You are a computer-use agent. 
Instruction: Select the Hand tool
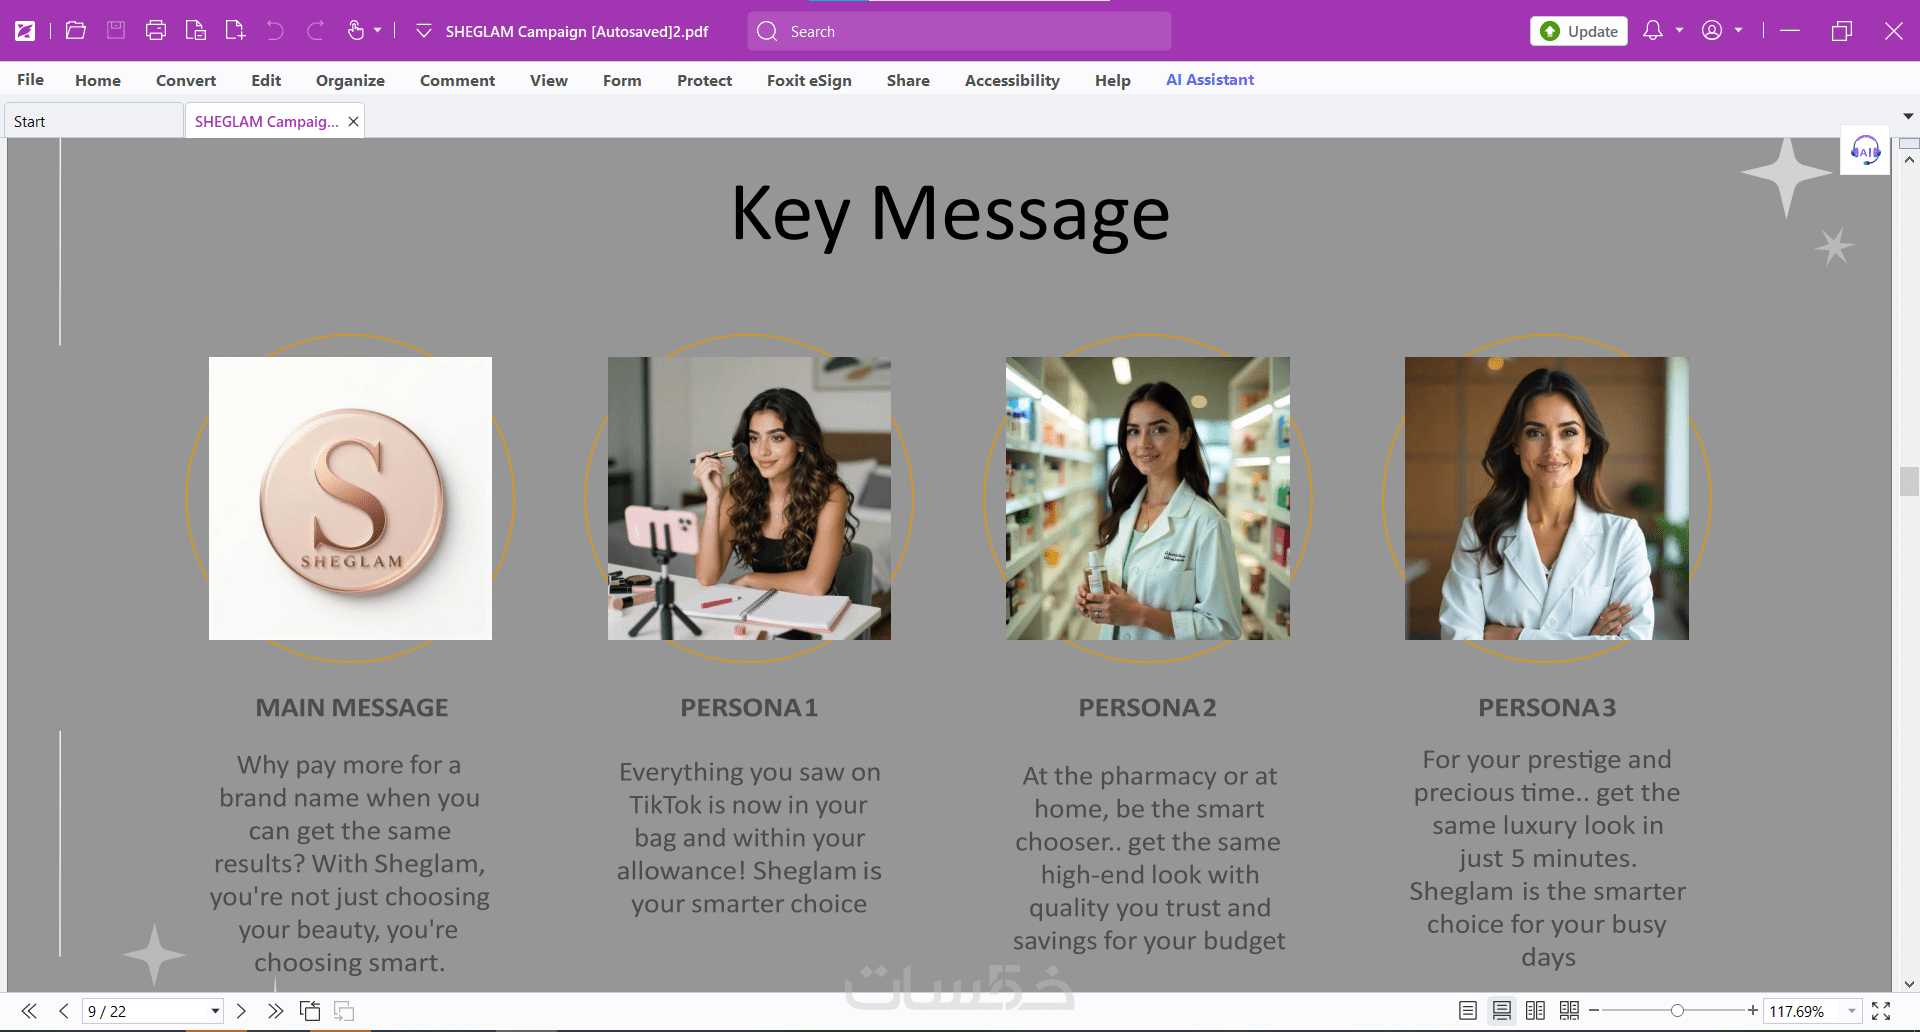point(355,31)
